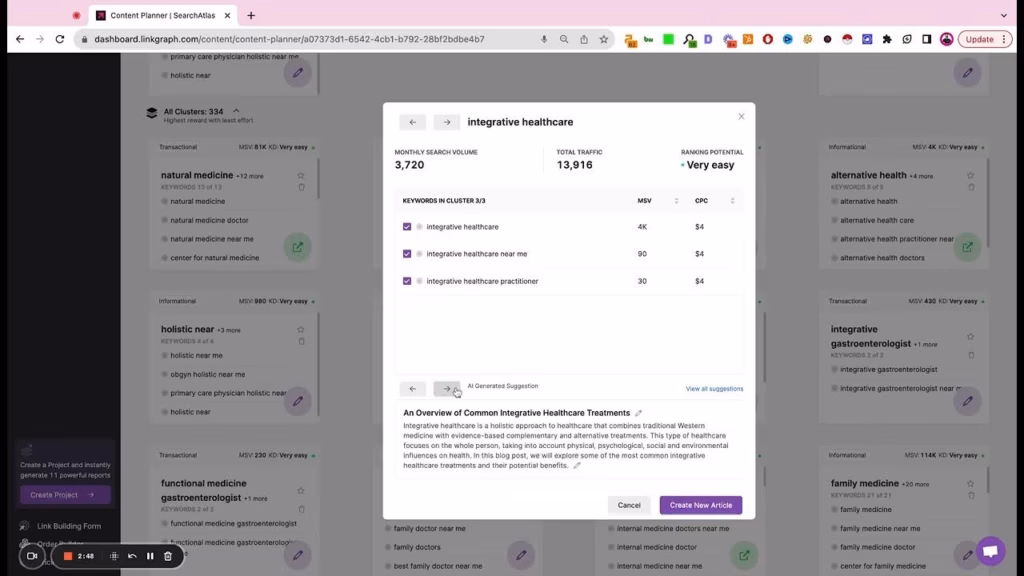Image resolution: width=1024 pixels, height=576 pixels.
Task: Star the functional medicine gastroenterologist cluster
Action: click(301, 490)
